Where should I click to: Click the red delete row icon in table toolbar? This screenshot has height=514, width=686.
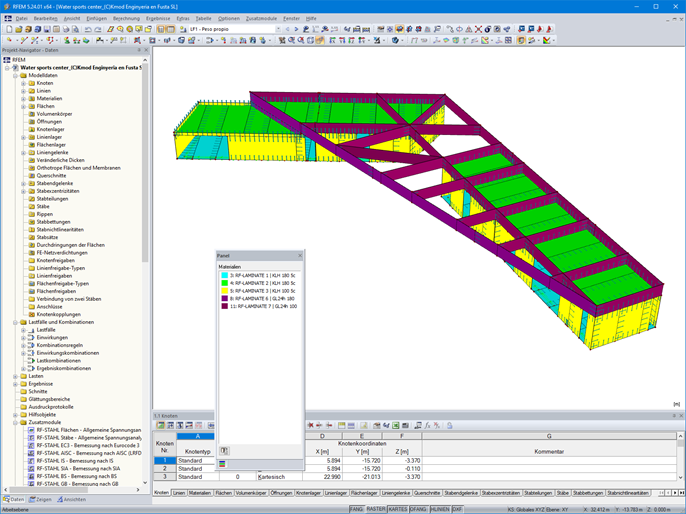tap(310, 425)
